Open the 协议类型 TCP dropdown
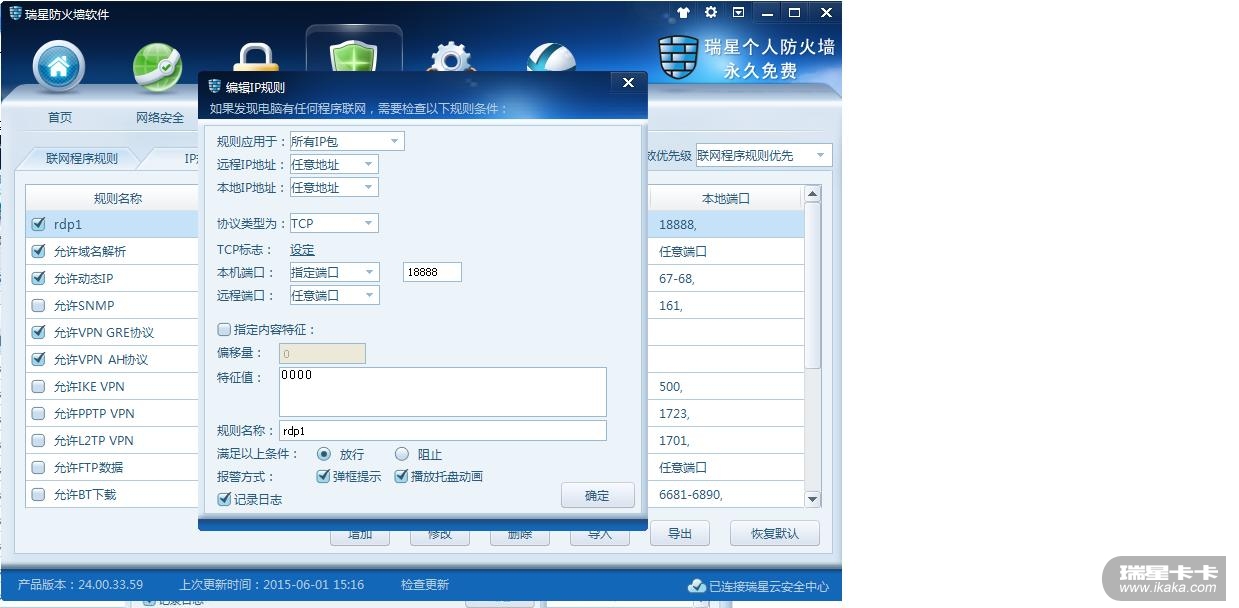The width and height of the screenshot is (1239, 608). click(334, 223)
